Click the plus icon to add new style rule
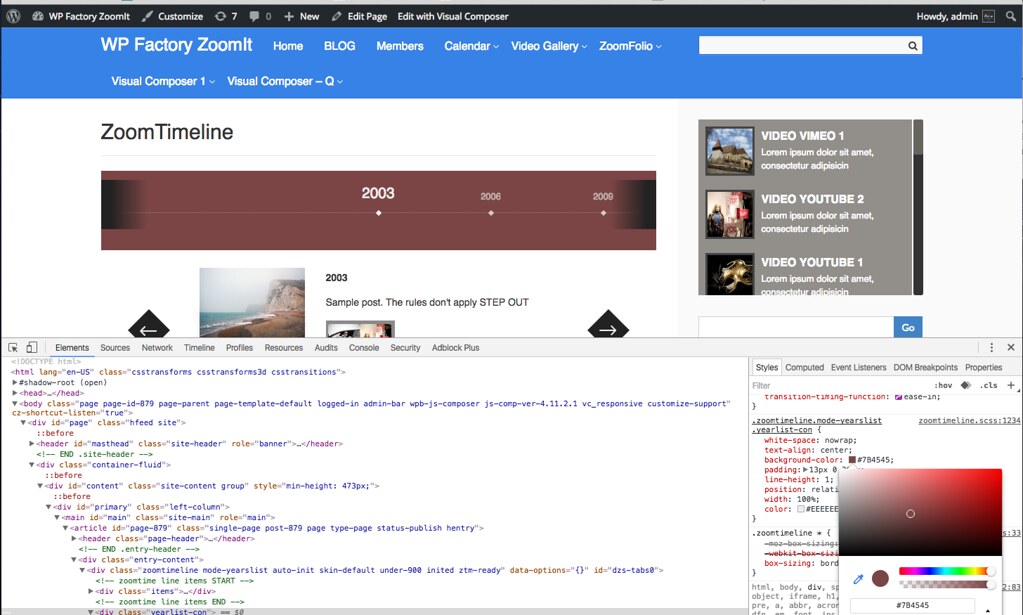 coord(1011,385)
